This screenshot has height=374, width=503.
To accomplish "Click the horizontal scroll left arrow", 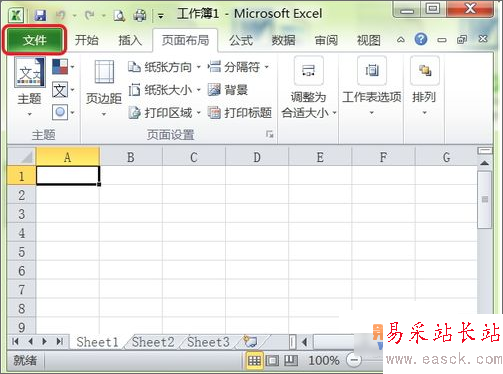I will coord(304,342).
